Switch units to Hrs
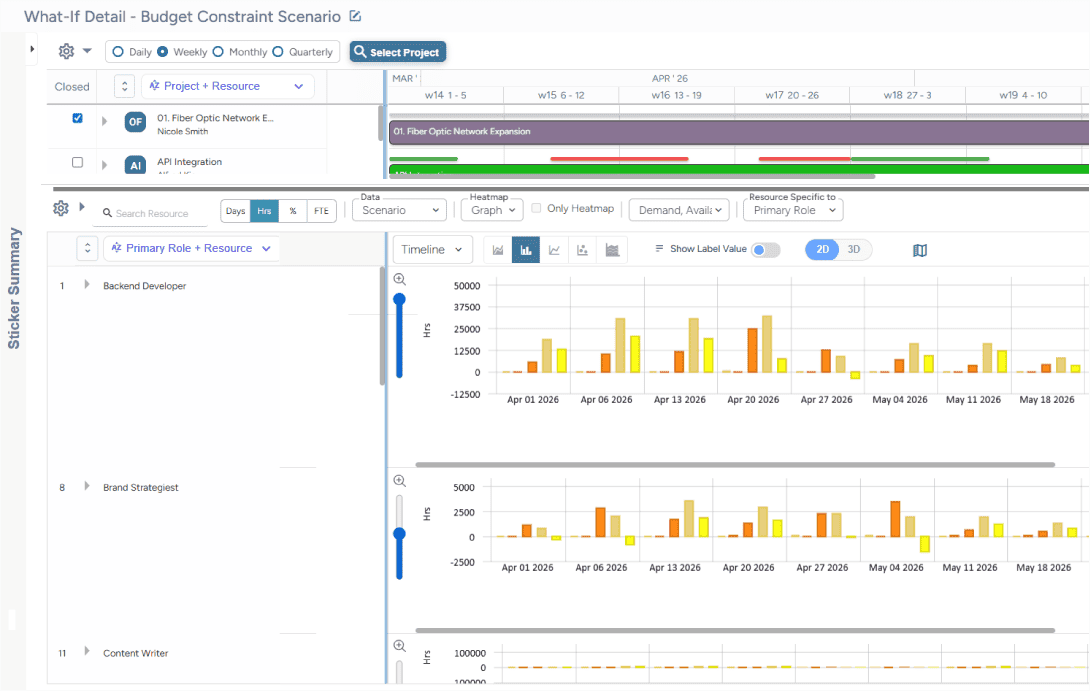 click(264, 211)
